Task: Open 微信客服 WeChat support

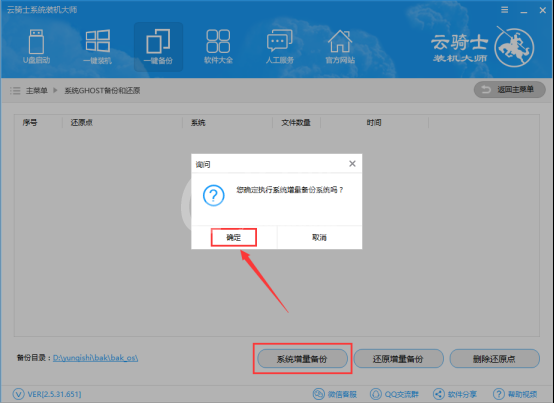Action: (335, 394)
